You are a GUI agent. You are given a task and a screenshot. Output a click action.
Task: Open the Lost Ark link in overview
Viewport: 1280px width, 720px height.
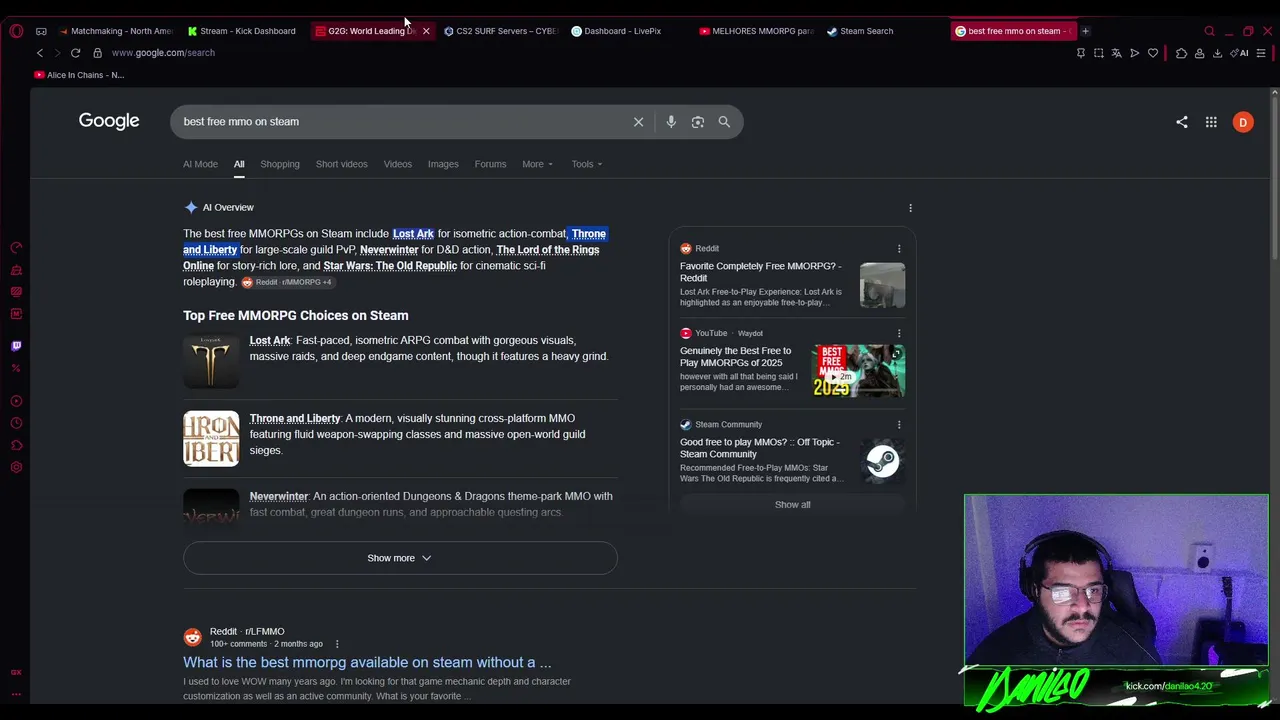[413, 234]
